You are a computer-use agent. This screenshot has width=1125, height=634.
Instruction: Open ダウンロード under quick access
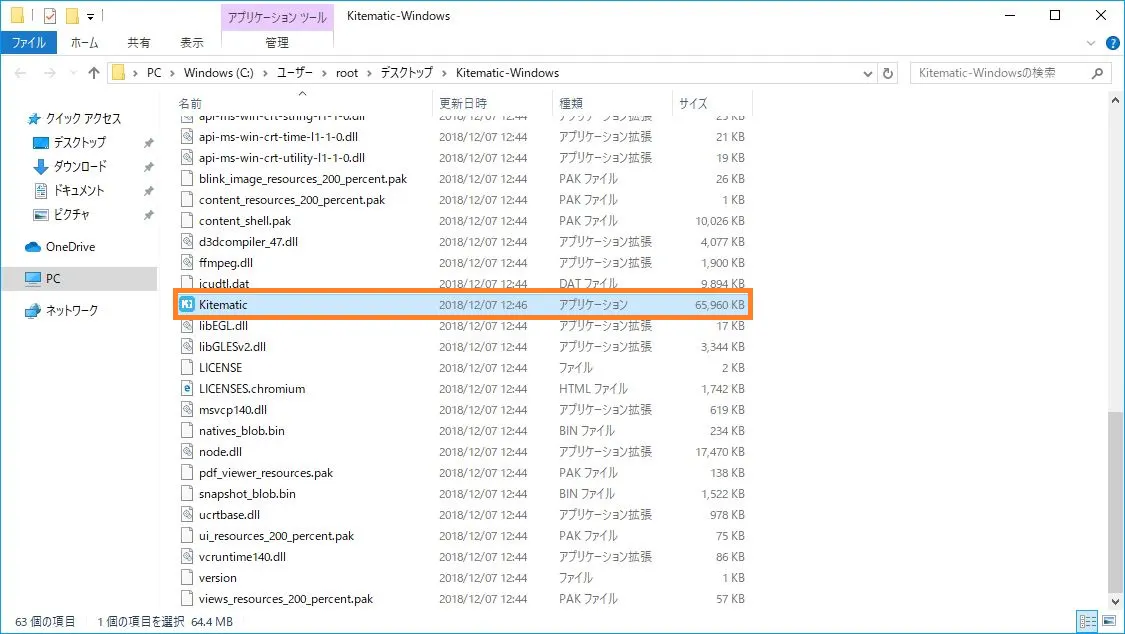pos(70,166)
